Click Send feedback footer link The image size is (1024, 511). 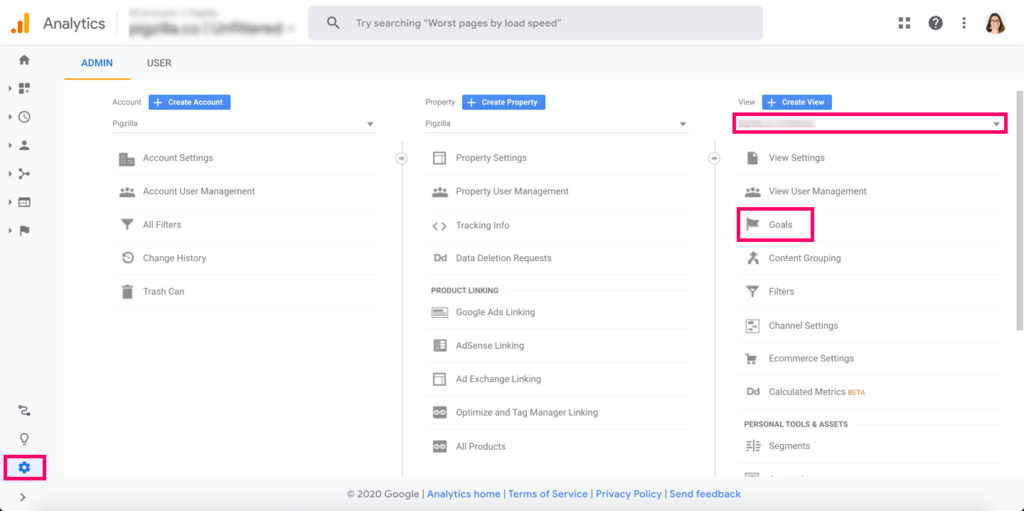705,494
